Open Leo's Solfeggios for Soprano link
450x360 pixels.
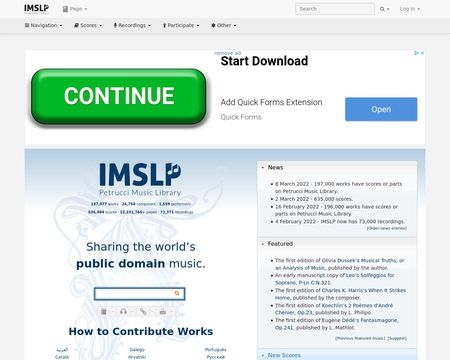(x=335, y=279)
